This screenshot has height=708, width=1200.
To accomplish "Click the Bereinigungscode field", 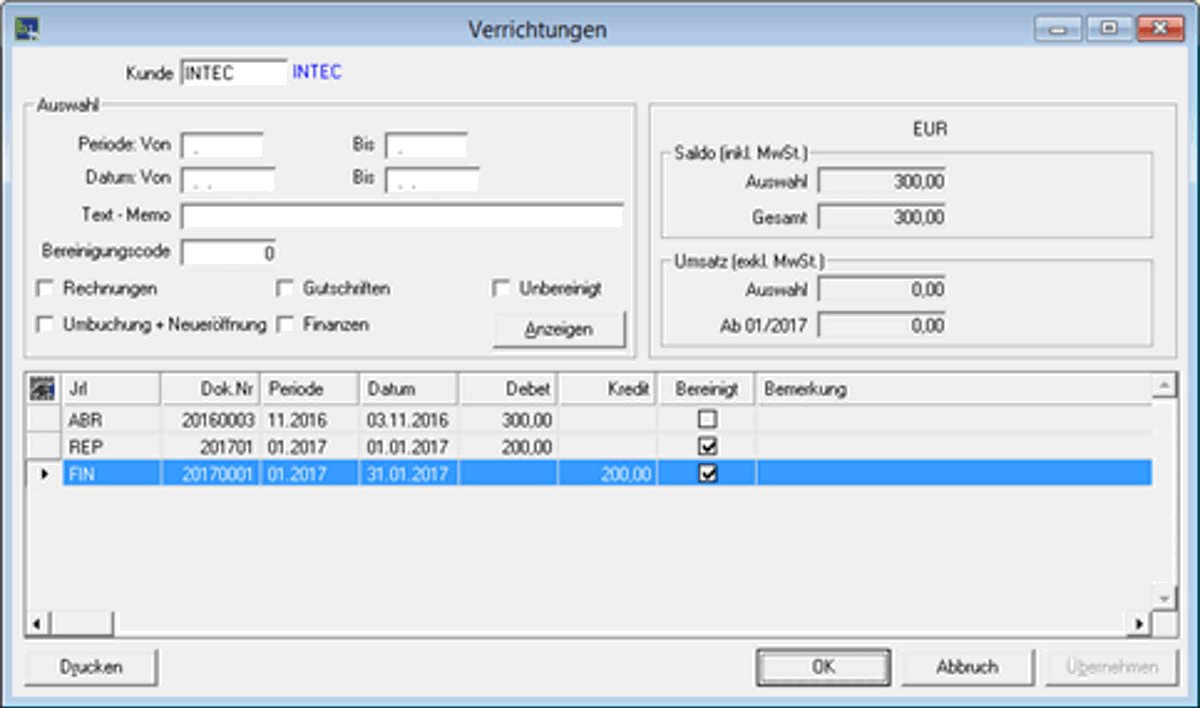I will [229, 252].
